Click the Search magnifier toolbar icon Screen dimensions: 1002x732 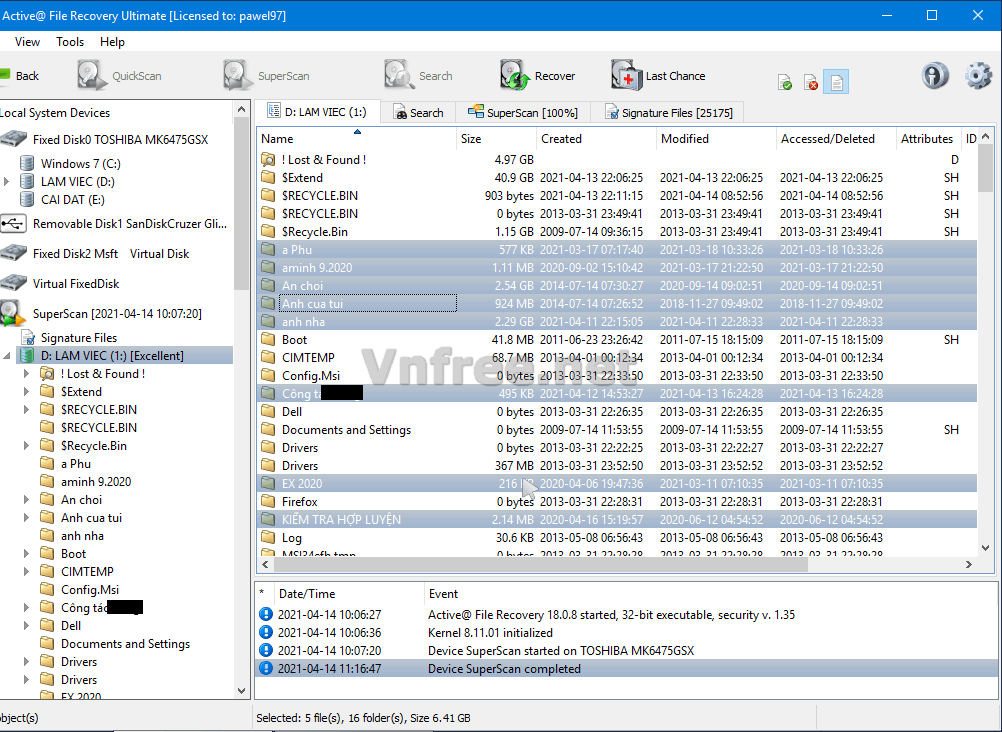tap(399, 76)
